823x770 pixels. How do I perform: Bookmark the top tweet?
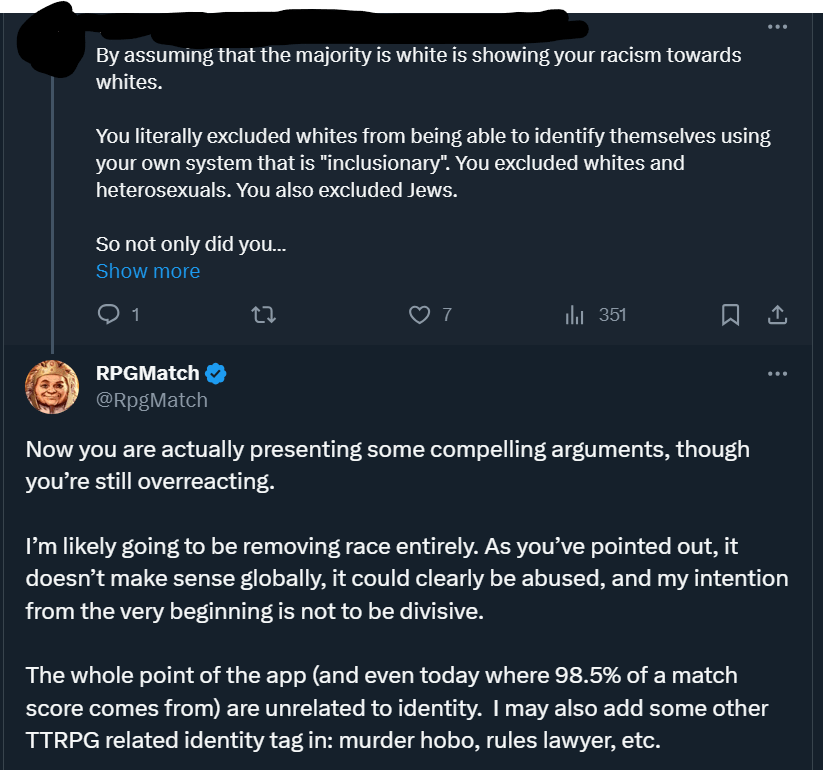tap(730, 315)
